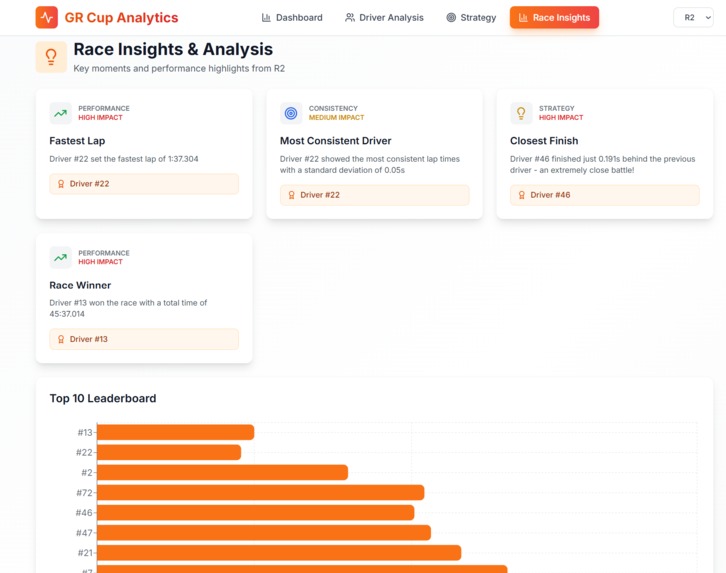The image size is (726, 573).
Task: Click the 'Key moments and performance highlights' subtitle
Action: pyautogui.click(x=179, y=69)
